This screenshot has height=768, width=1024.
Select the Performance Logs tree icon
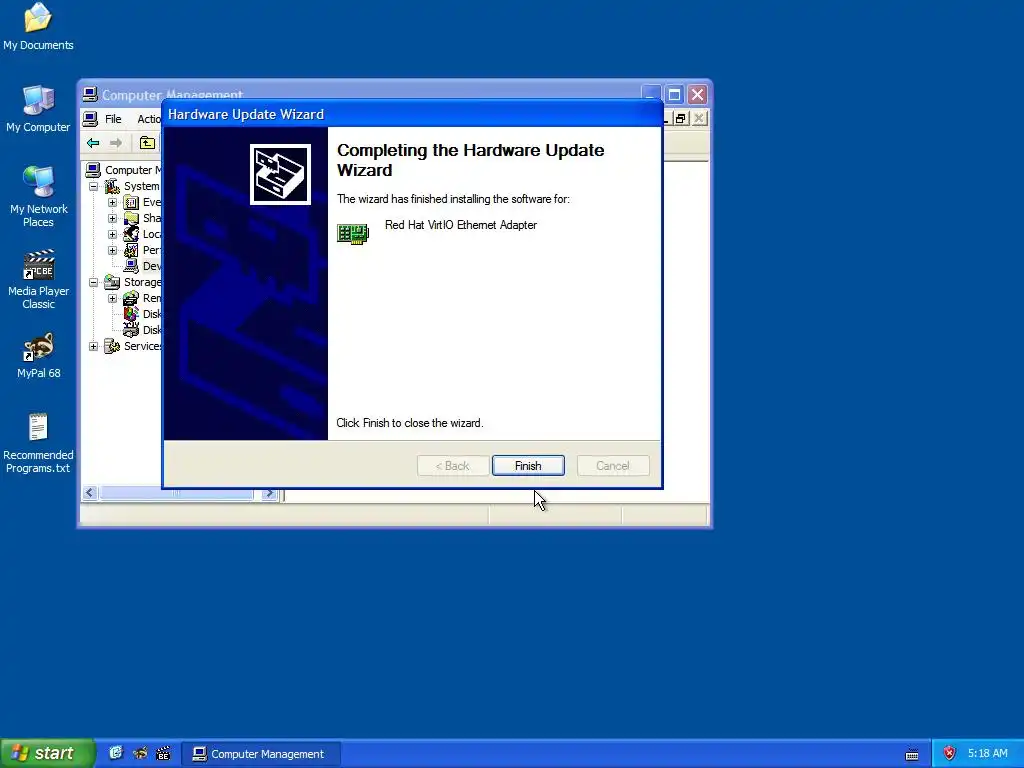tap(131, 250)
